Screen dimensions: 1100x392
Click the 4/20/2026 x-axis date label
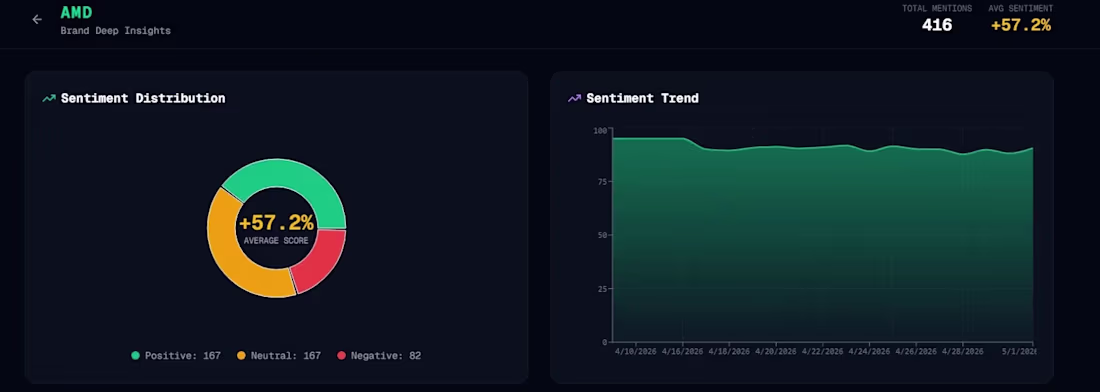[776, 351]
